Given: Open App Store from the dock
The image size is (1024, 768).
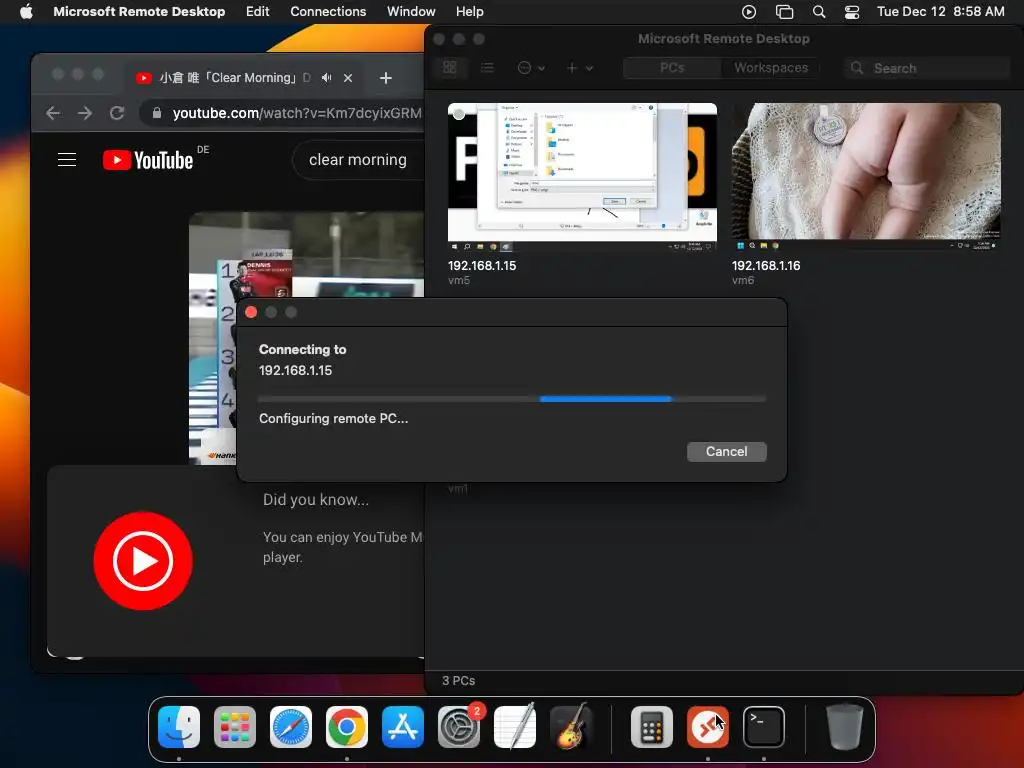Looking at the screenshot, I should pyautogui.click(x=403, y=727).
